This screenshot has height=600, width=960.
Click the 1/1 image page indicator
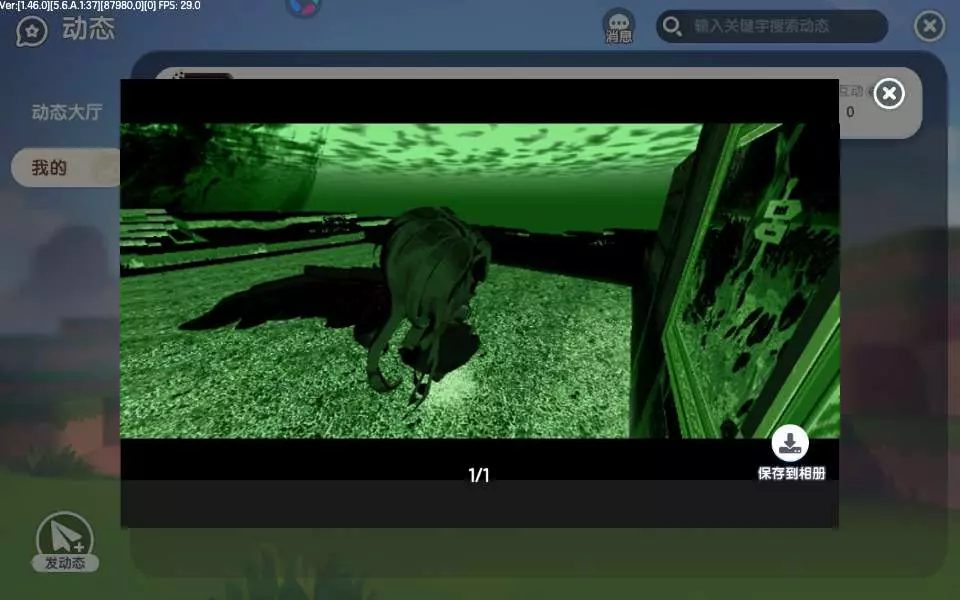[479, 475]
